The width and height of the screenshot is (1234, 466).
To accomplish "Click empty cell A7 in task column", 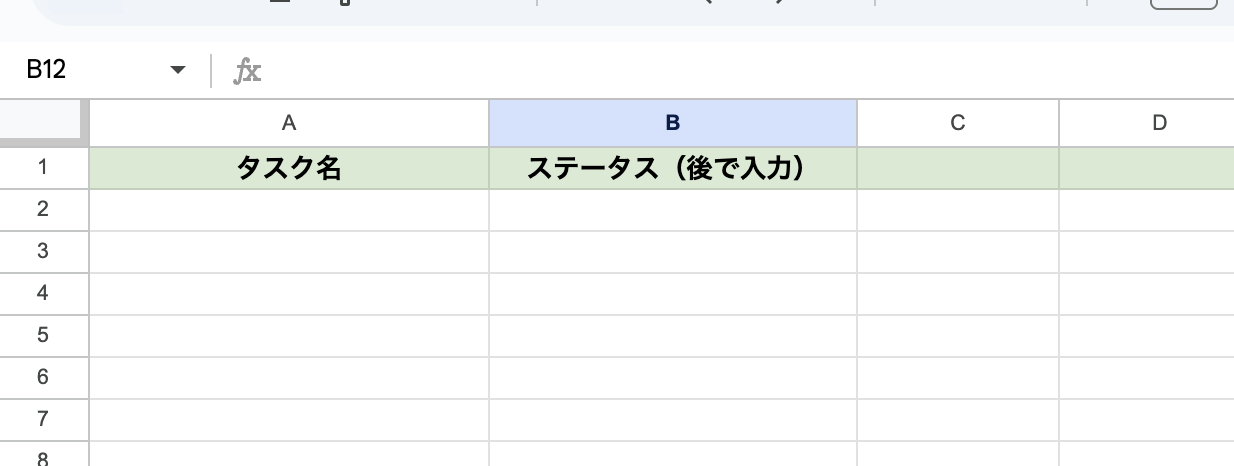I will pyautogui.click(x=289, y=420).
